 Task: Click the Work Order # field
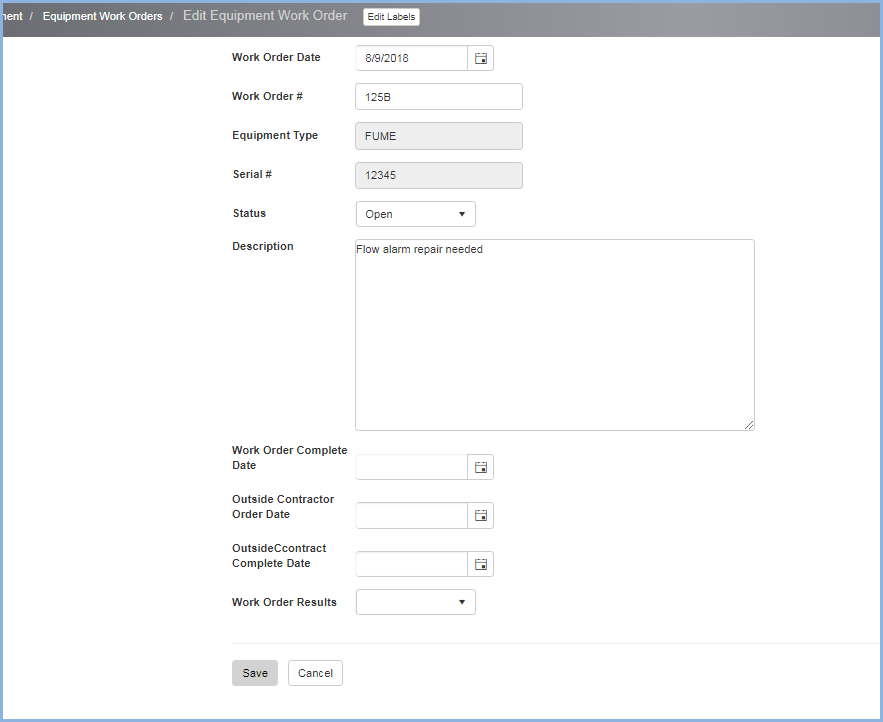pyautogui.click(x=439, y=97)
